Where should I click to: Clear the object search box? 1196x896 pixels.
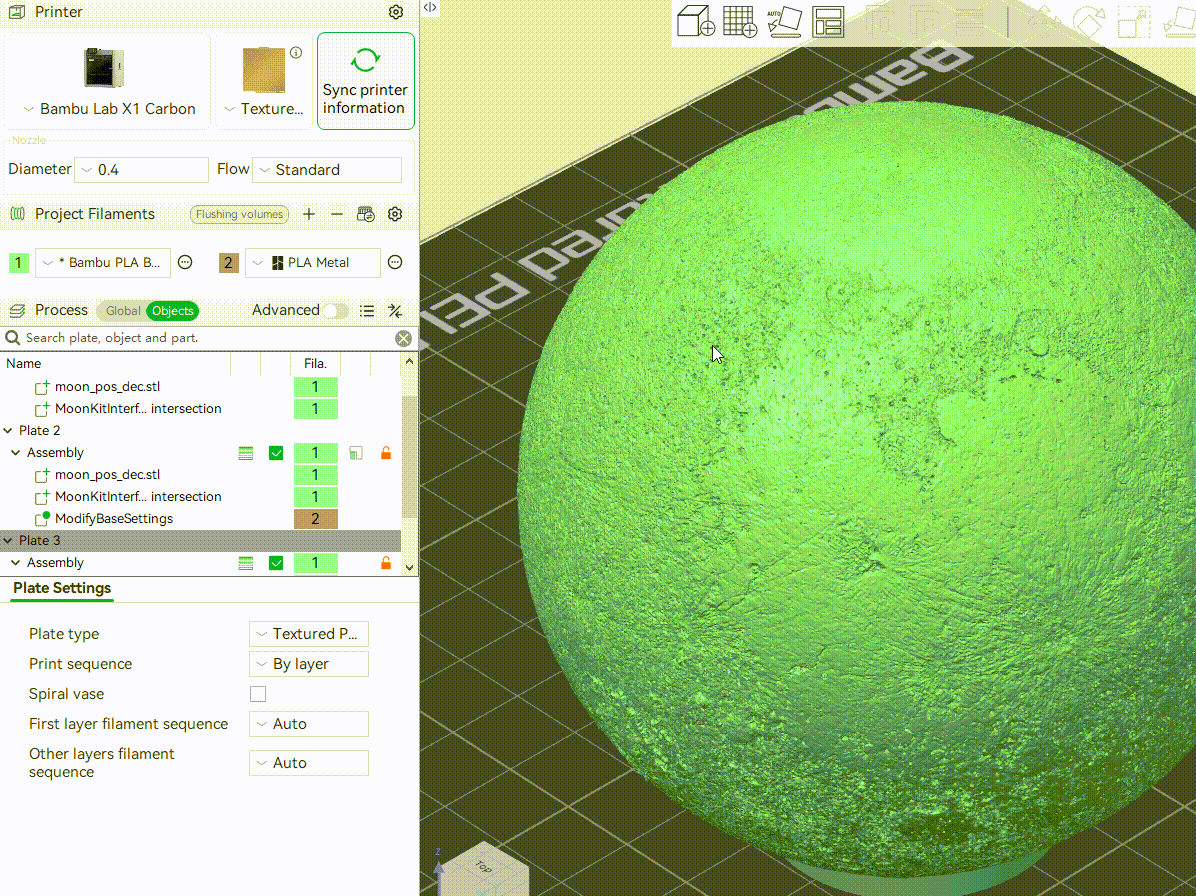403,339
